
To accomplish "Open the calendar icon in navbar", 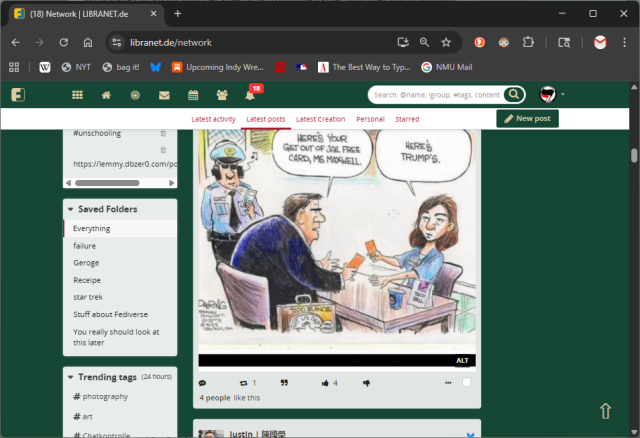I will tap(193, 96).
